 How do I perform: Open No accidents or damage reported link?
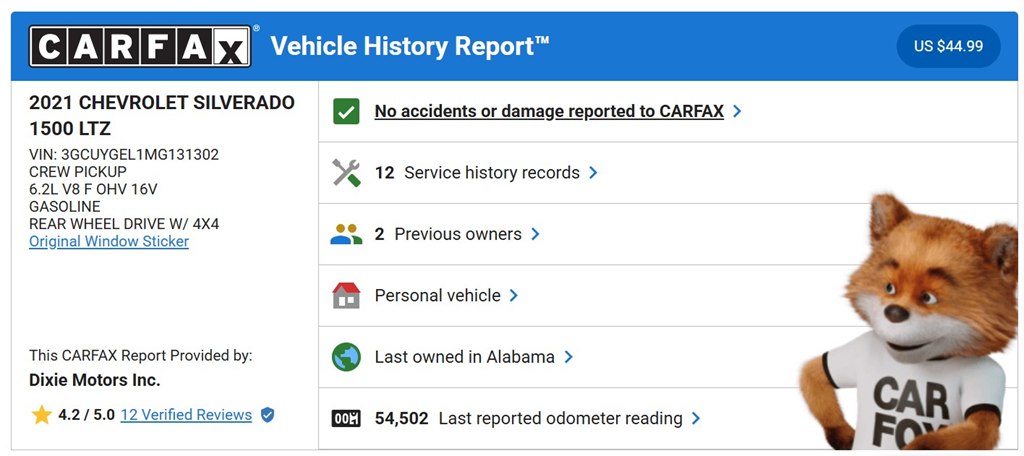(549, 112)
